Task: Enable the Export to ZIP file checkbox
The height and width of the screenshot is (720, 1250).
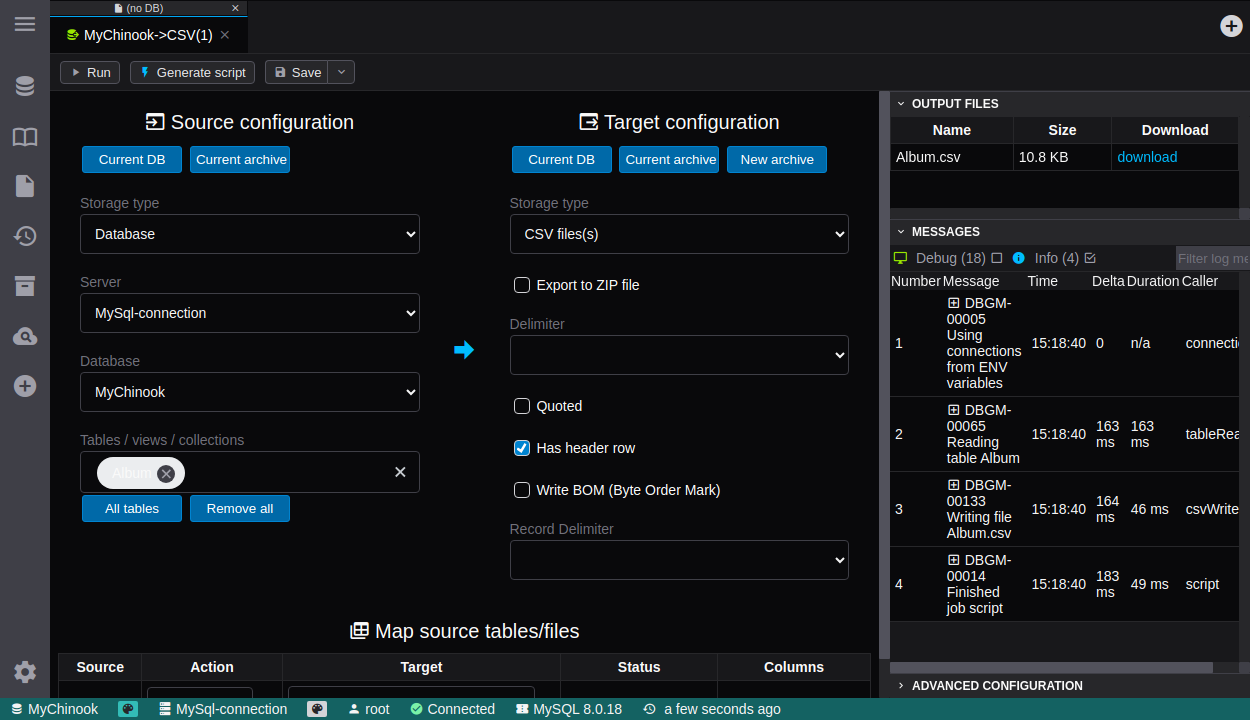Action: coord(522,285)
